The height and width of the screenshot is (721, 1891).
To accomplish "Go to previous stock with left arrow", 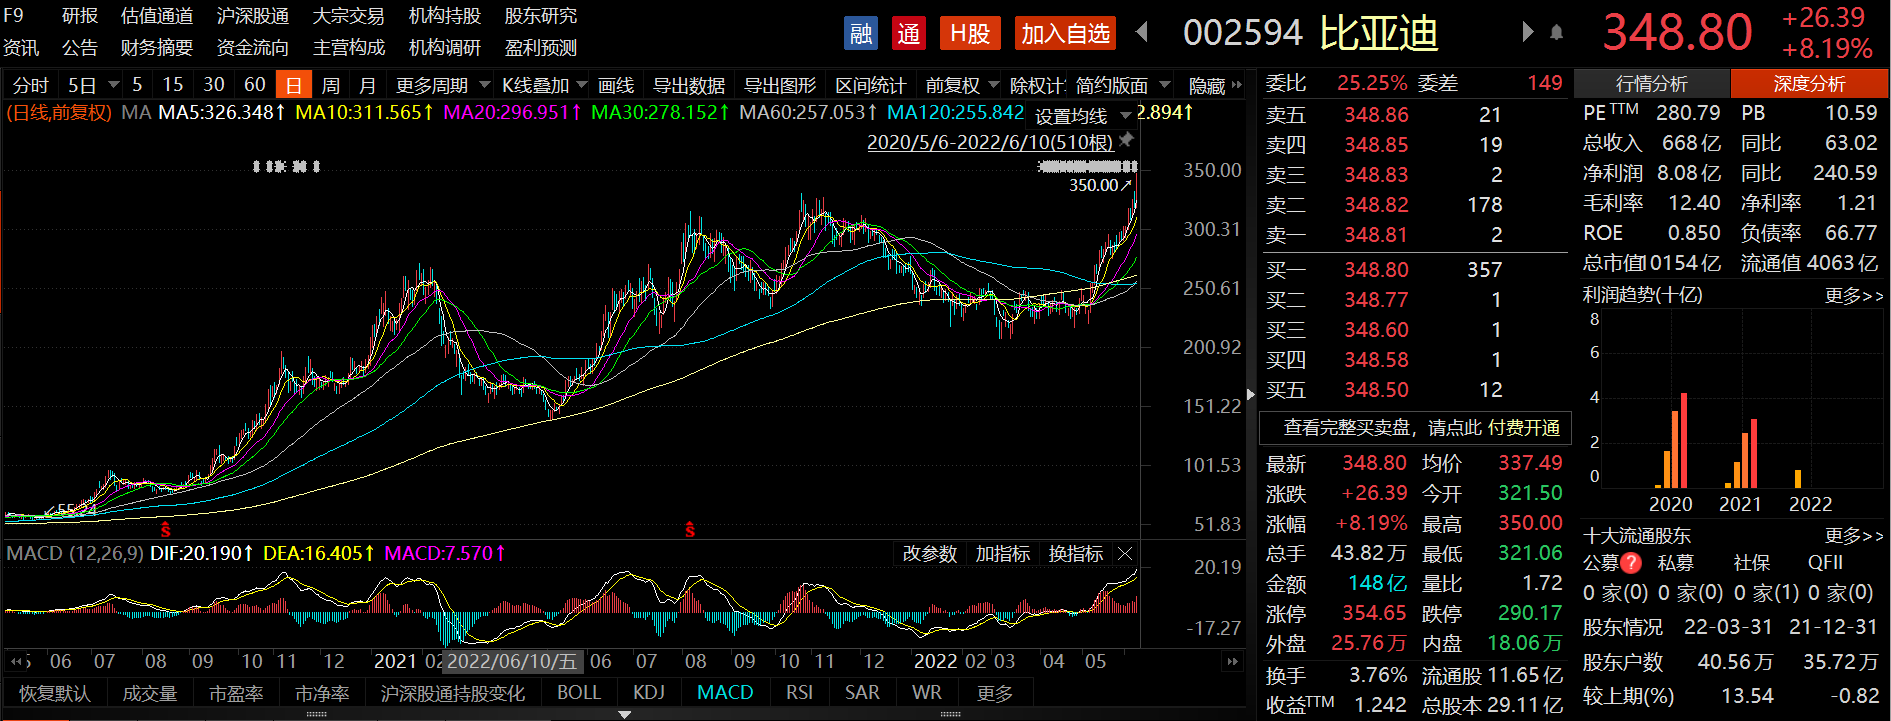I will point(1141,32).
